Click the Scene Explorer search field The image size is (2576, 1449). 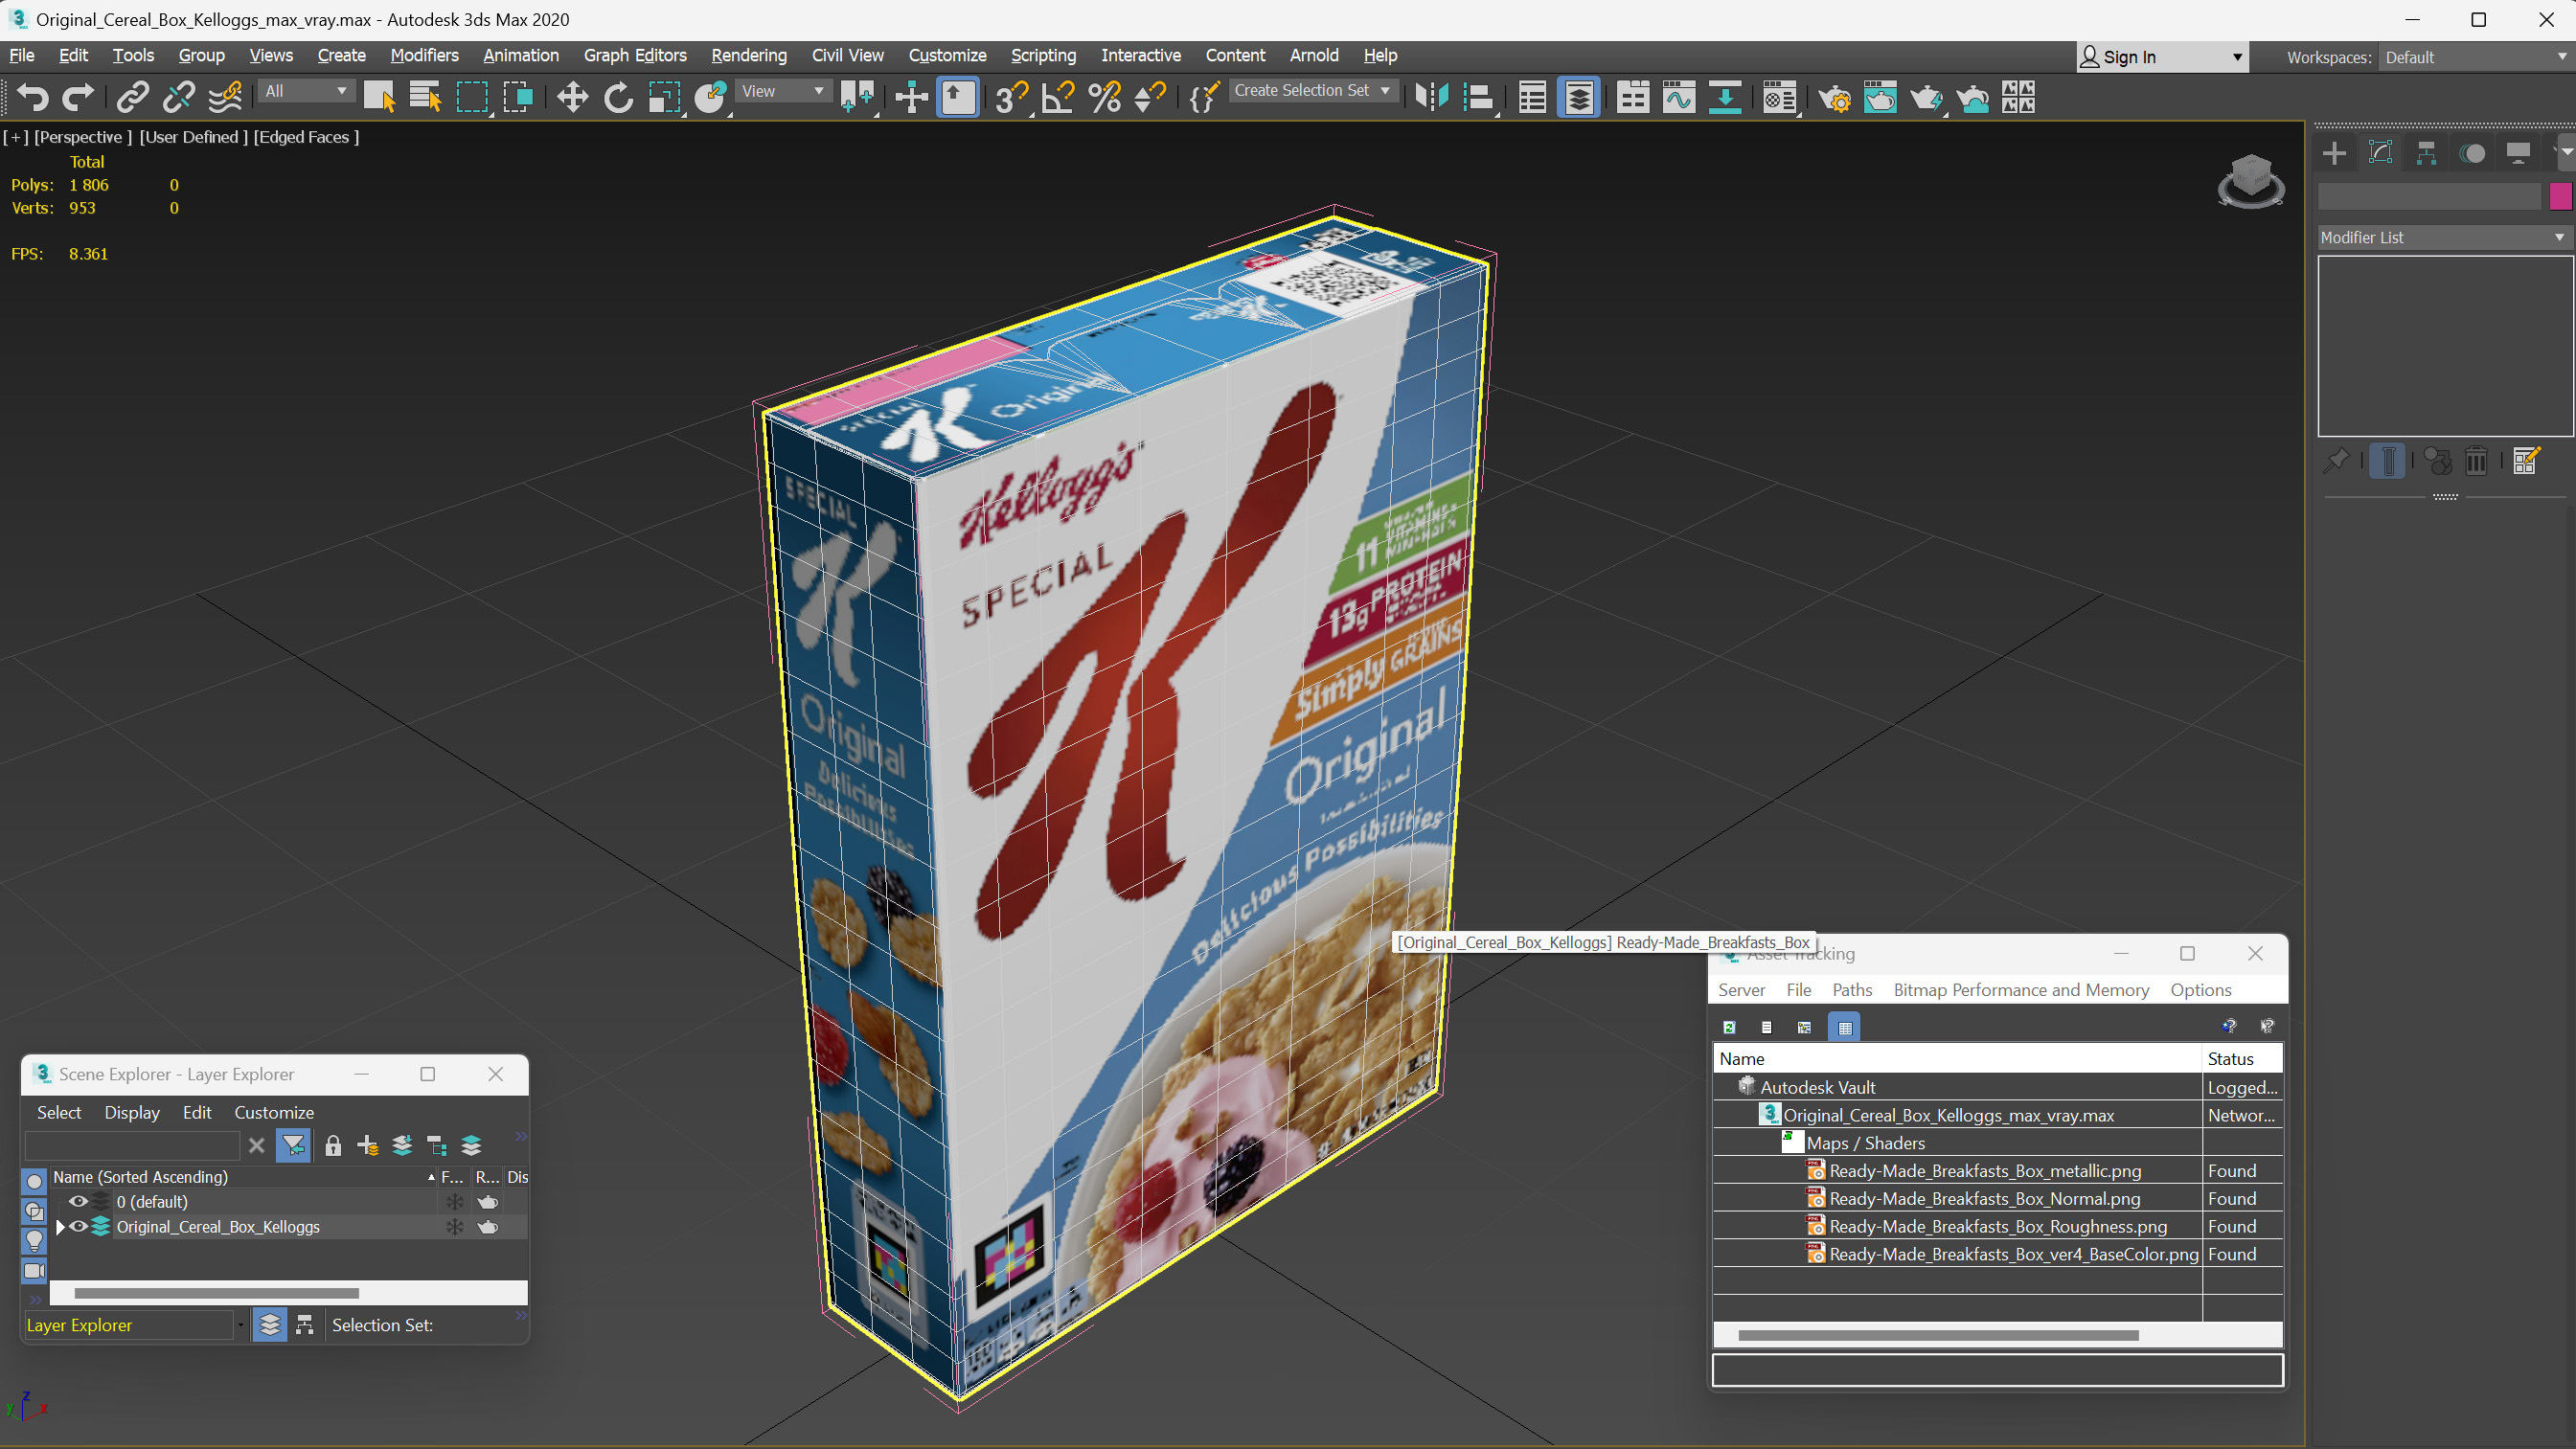coord(132,1145)
